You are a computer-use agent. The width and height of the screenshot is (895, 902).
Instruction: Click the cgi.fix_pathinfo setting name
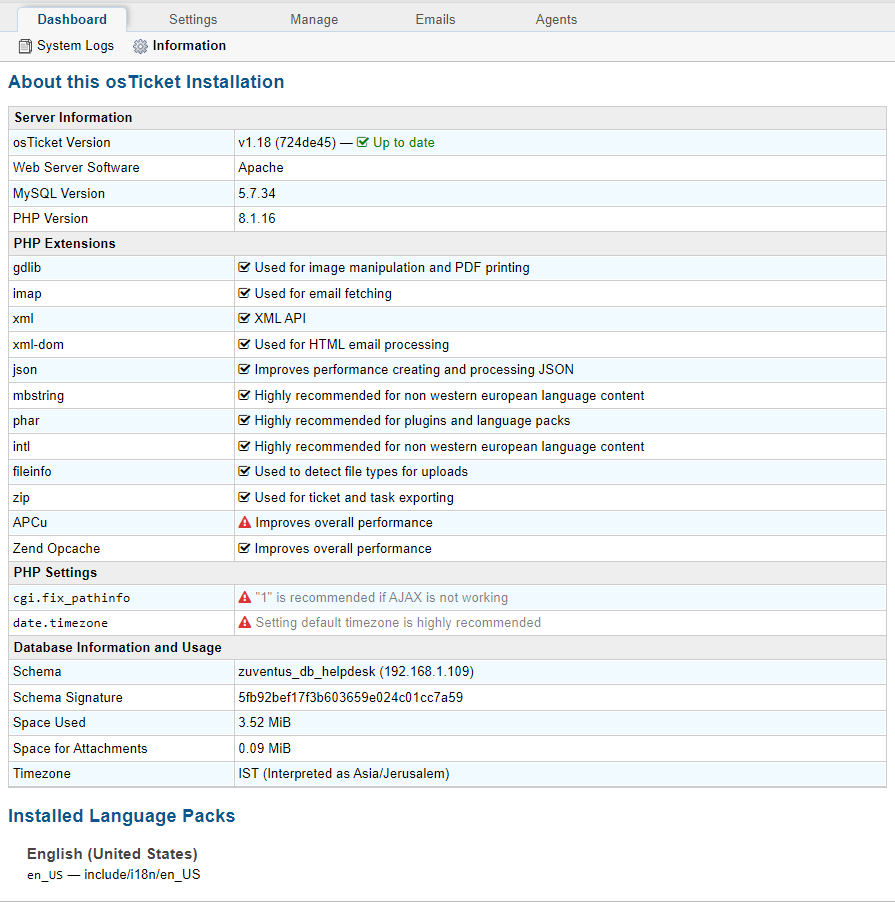tap(72, 598)
